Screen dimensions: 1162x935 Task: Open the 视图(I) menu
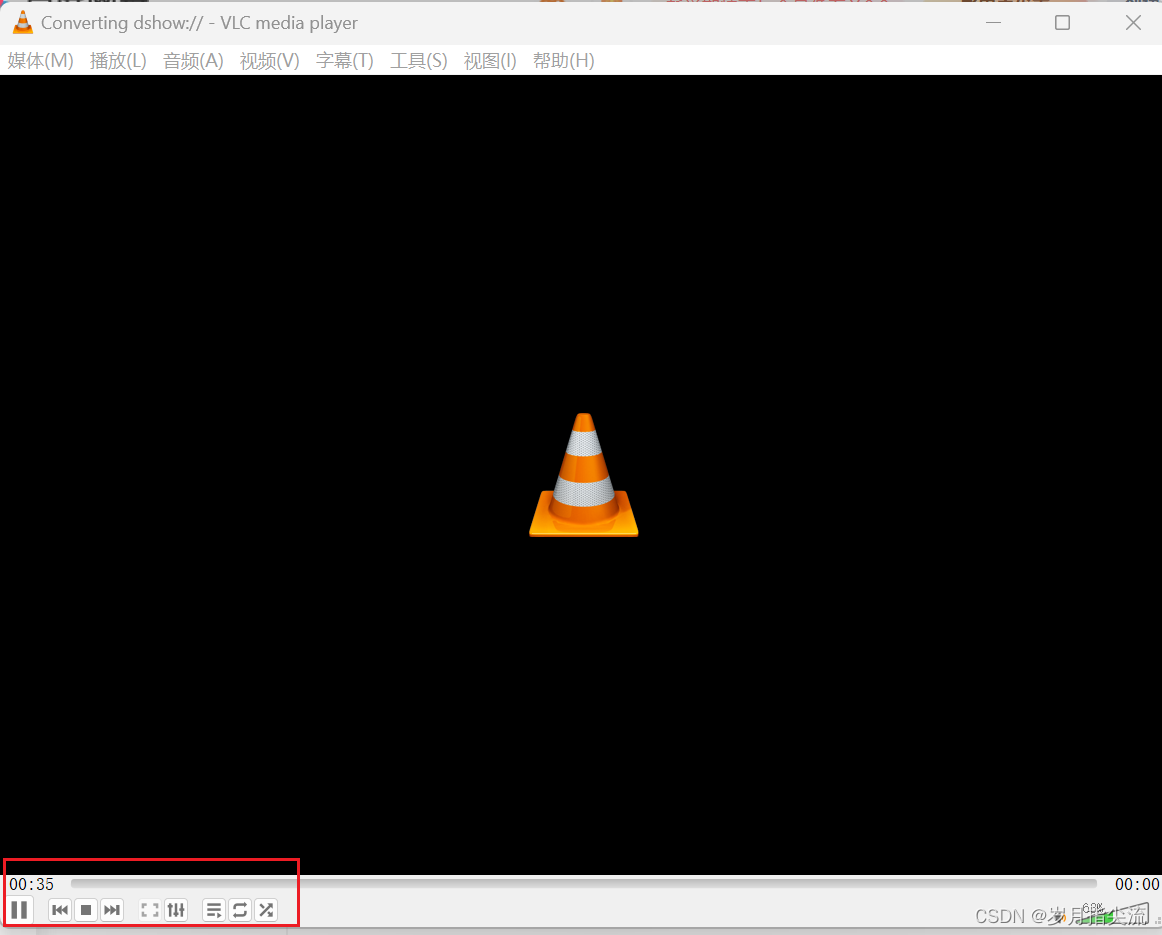tap(490, 61)
